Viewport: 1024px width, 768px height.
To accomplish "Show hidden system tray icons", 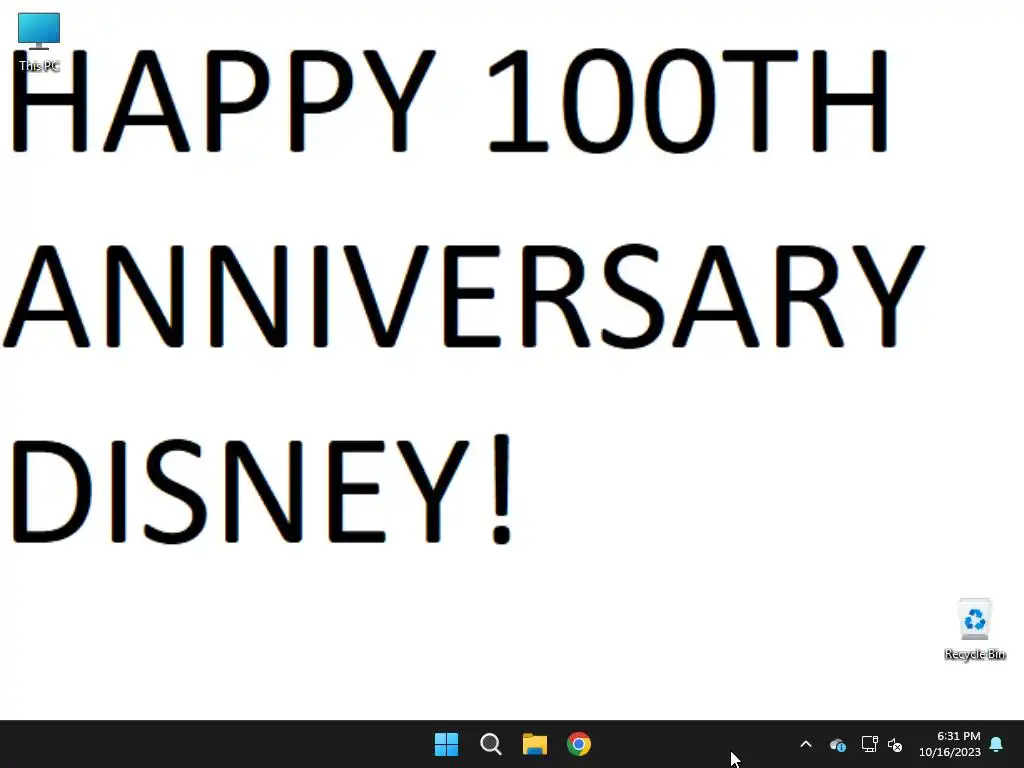I will [x=806, y=744].
